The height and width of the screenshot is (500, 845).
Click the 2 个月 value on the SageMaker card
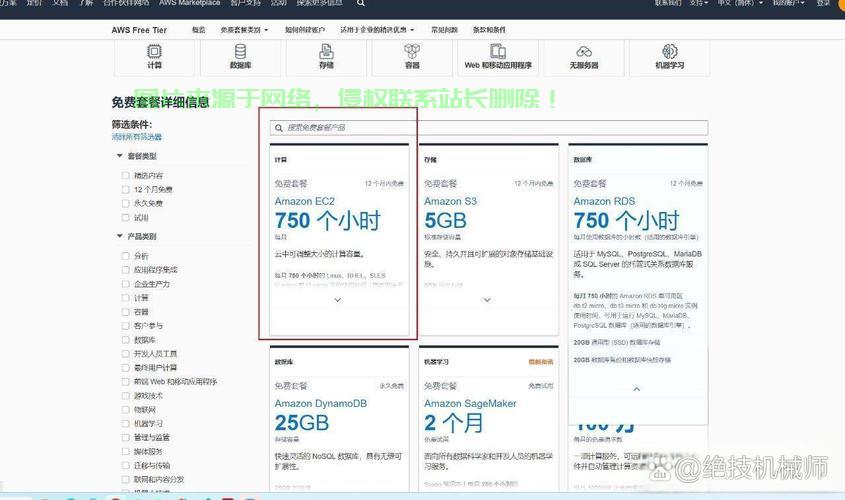click(454, 423)
